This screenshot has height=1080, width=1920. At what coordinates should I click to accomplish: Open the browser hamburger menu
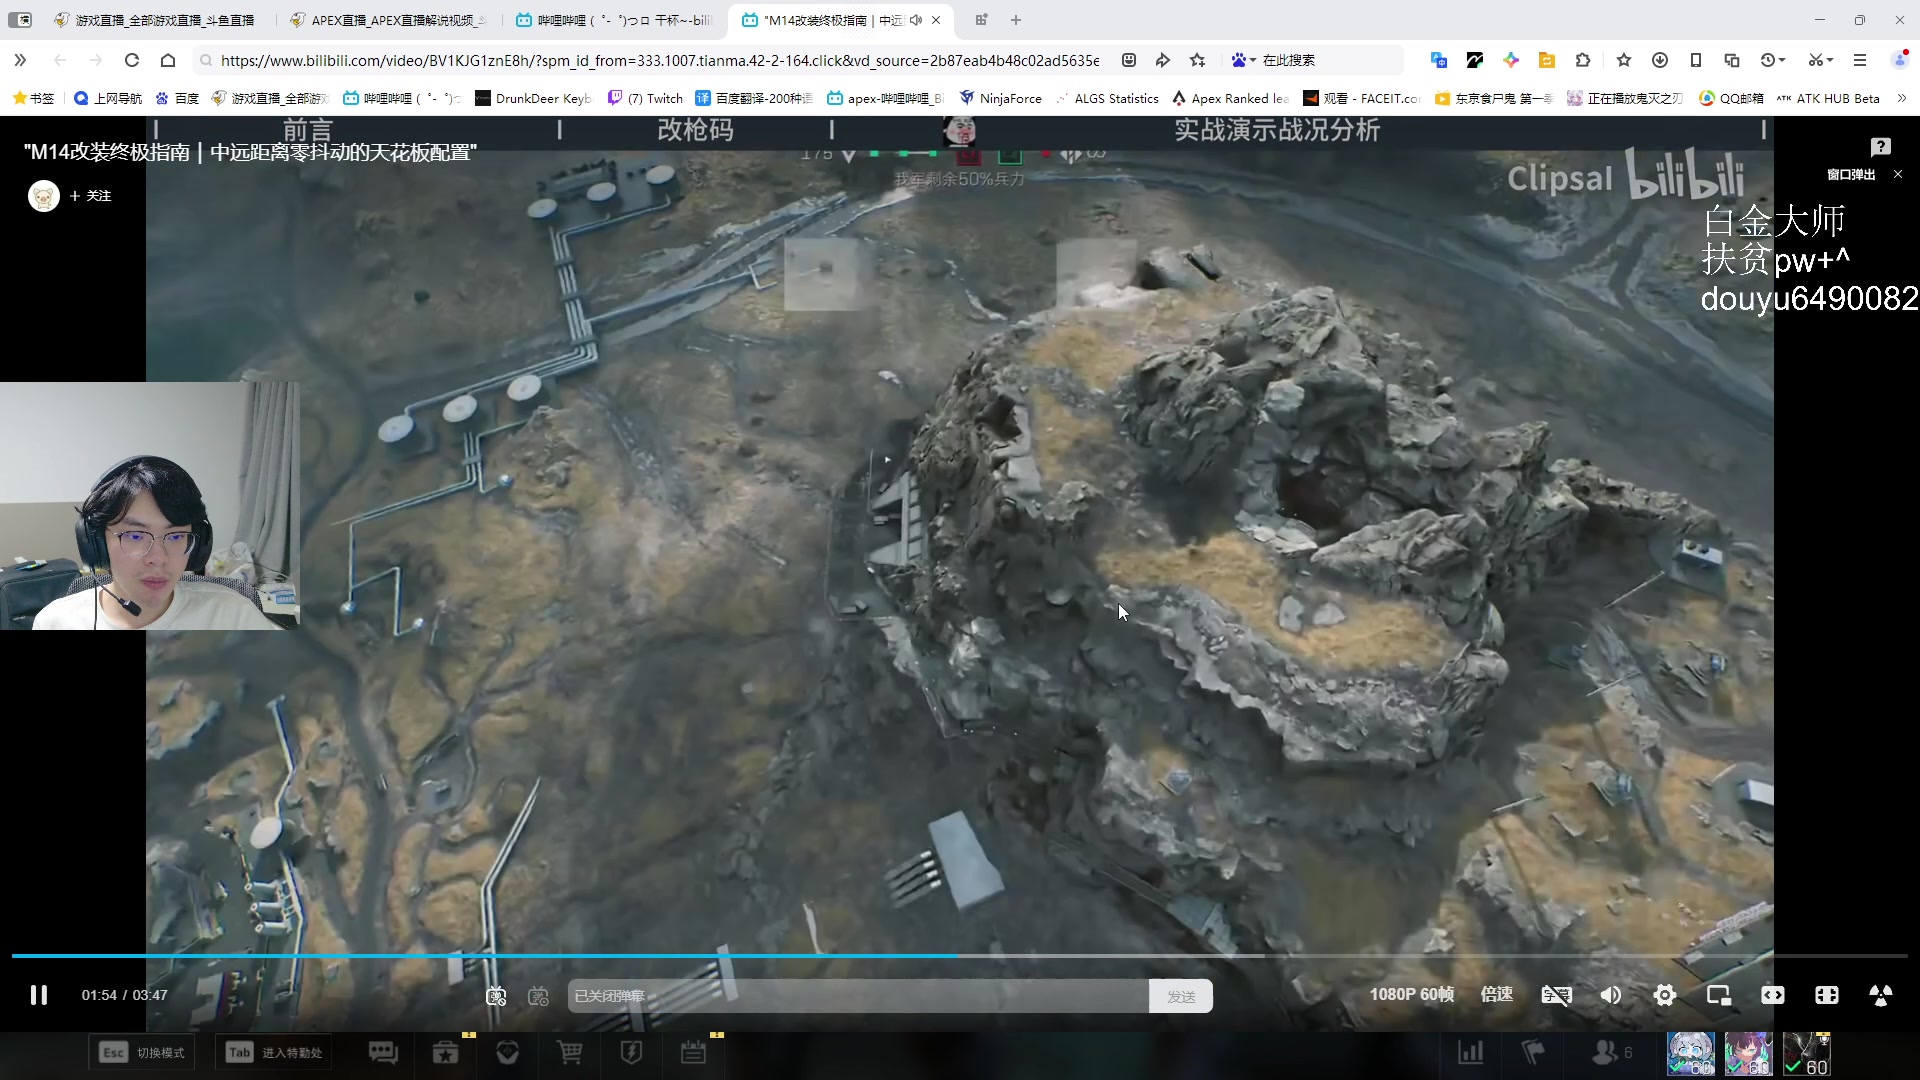[1860, 60]
